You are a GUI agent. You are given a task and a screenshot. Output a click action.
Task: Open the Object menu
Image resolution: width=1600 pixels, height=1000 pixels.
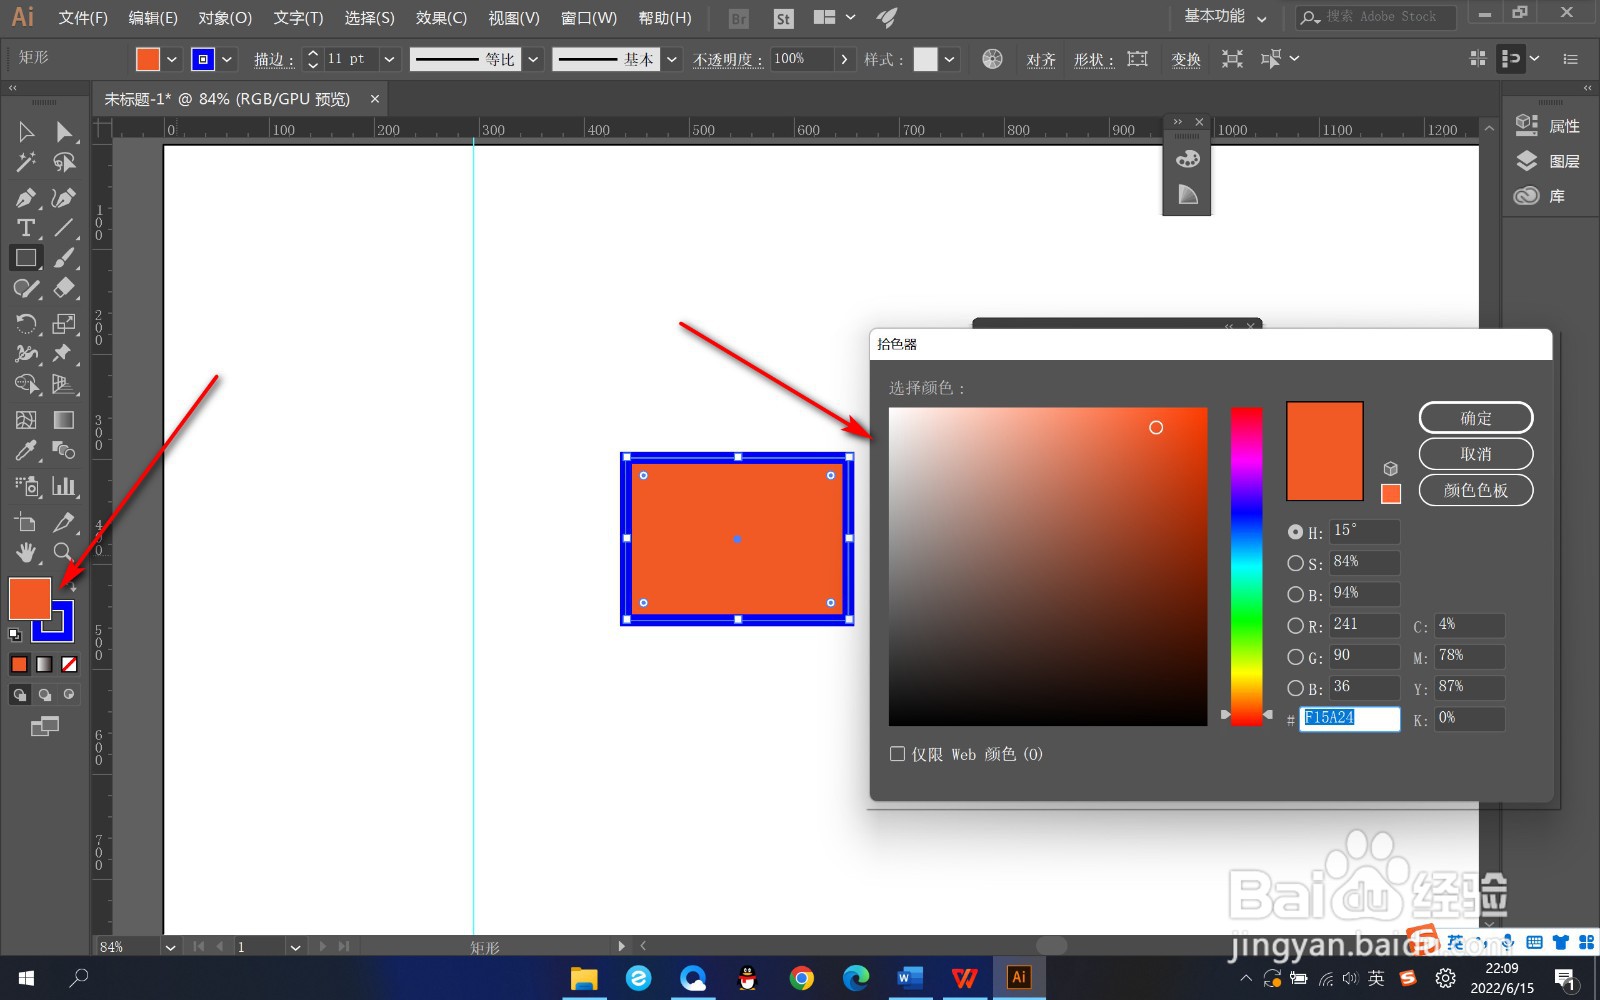pyautogui.click(x=225, y=18)
